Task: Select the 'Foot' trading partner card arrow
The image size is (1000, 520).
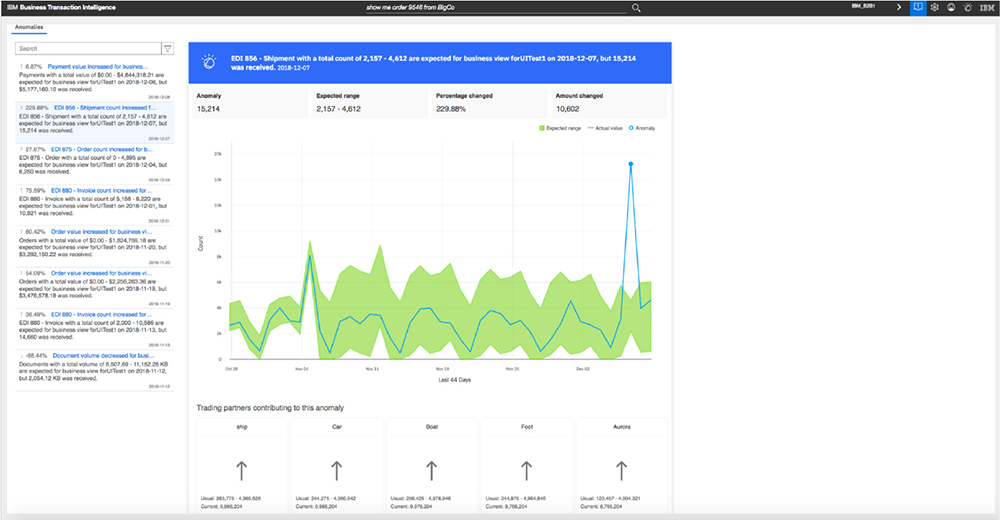Action: (526, 471)
